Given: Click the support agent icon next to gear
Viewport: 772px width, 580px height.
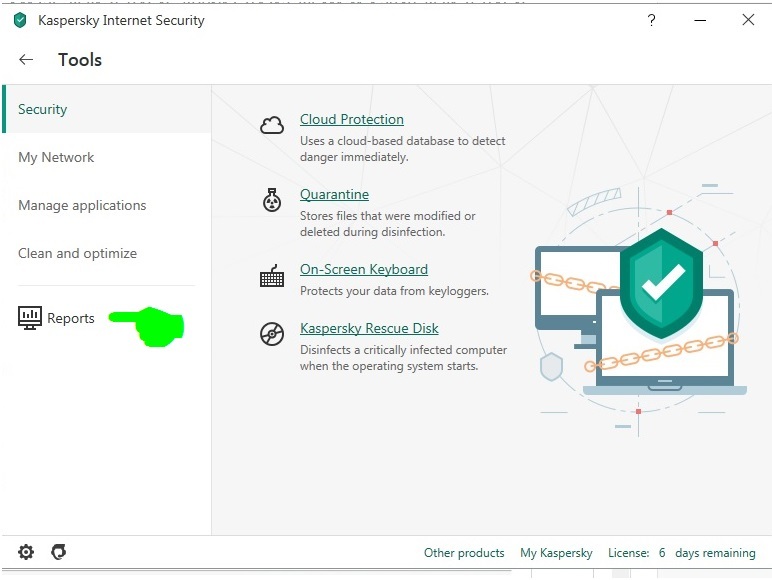Looking at the screenshot, I should [x=58, y=552].
